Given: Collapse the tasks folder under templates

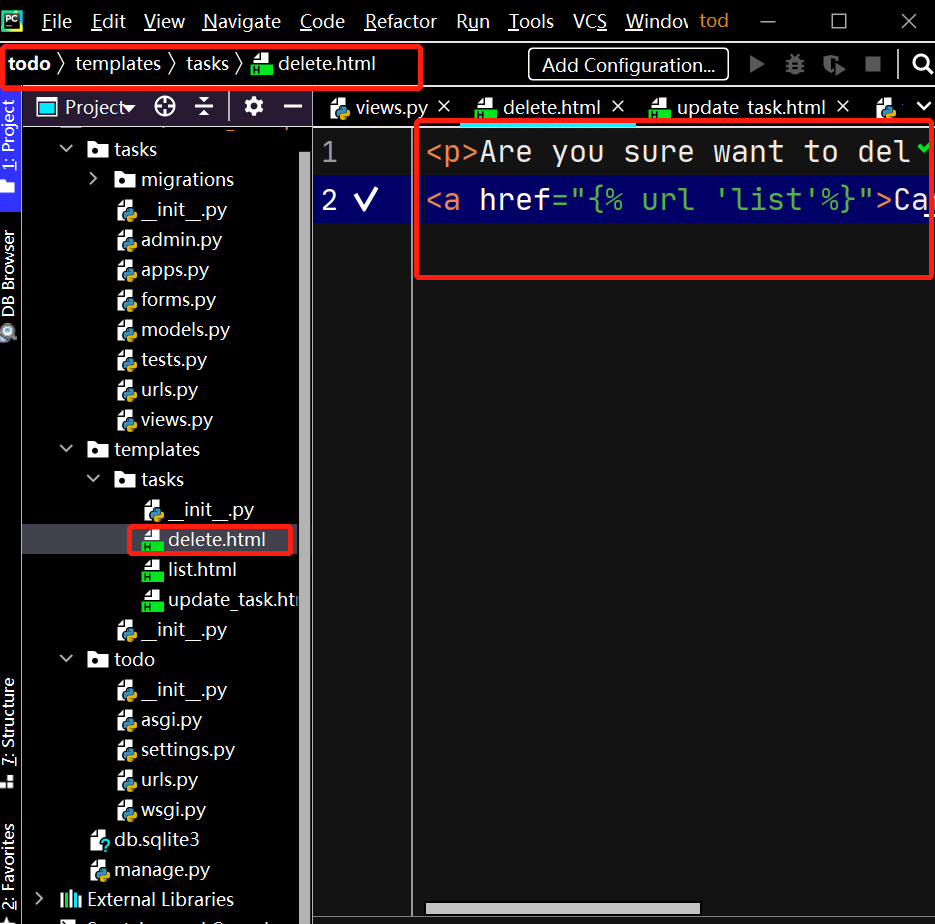Looking at the screenshot, I should pyautogui.click(x=93, y=479).
